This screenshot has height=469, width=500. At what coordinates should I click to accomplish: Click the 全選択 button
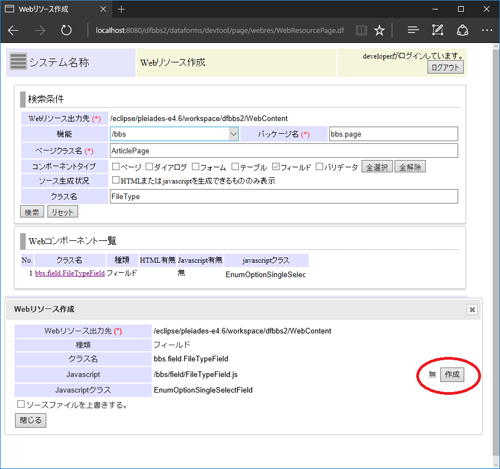(x=377, y=167)
